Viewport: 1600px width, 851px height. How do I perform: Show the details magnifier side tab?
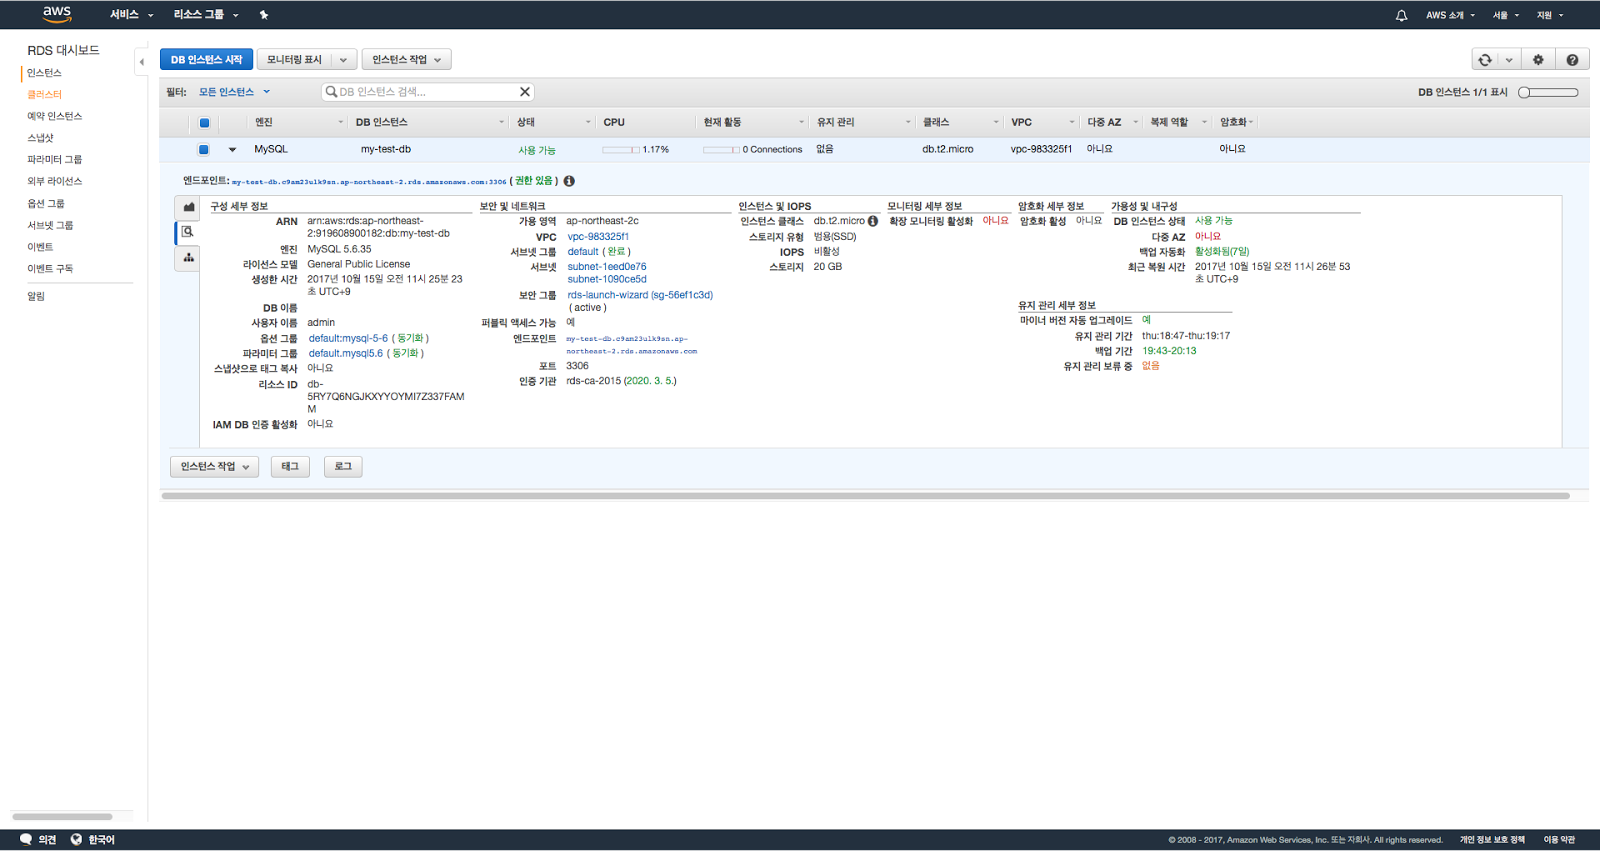click(188, 232)
